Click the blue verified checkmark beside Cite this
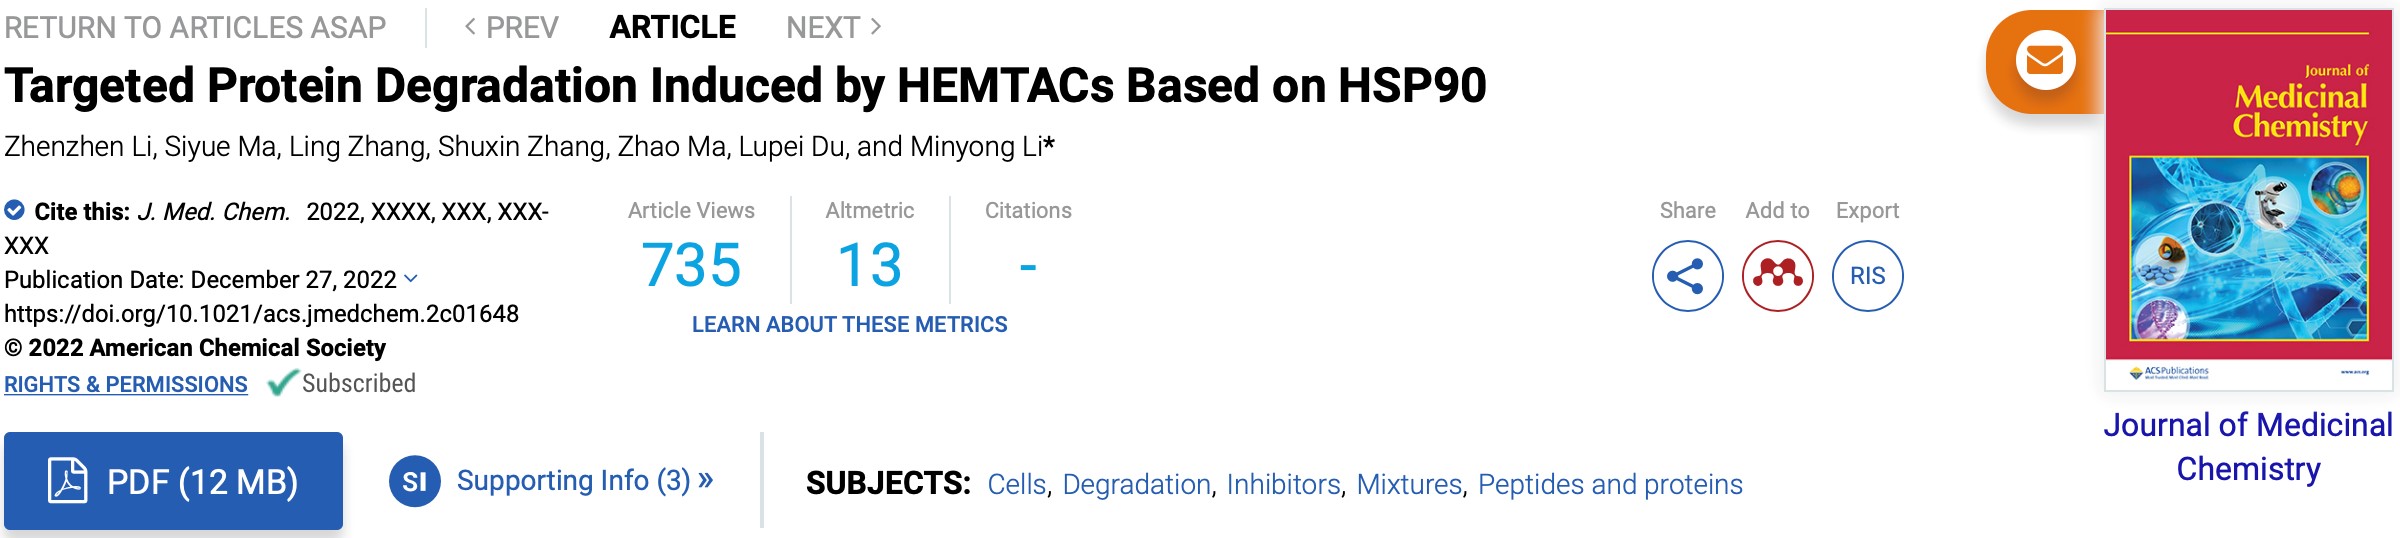The image size is (2400, 538). [x=14, y=210]
